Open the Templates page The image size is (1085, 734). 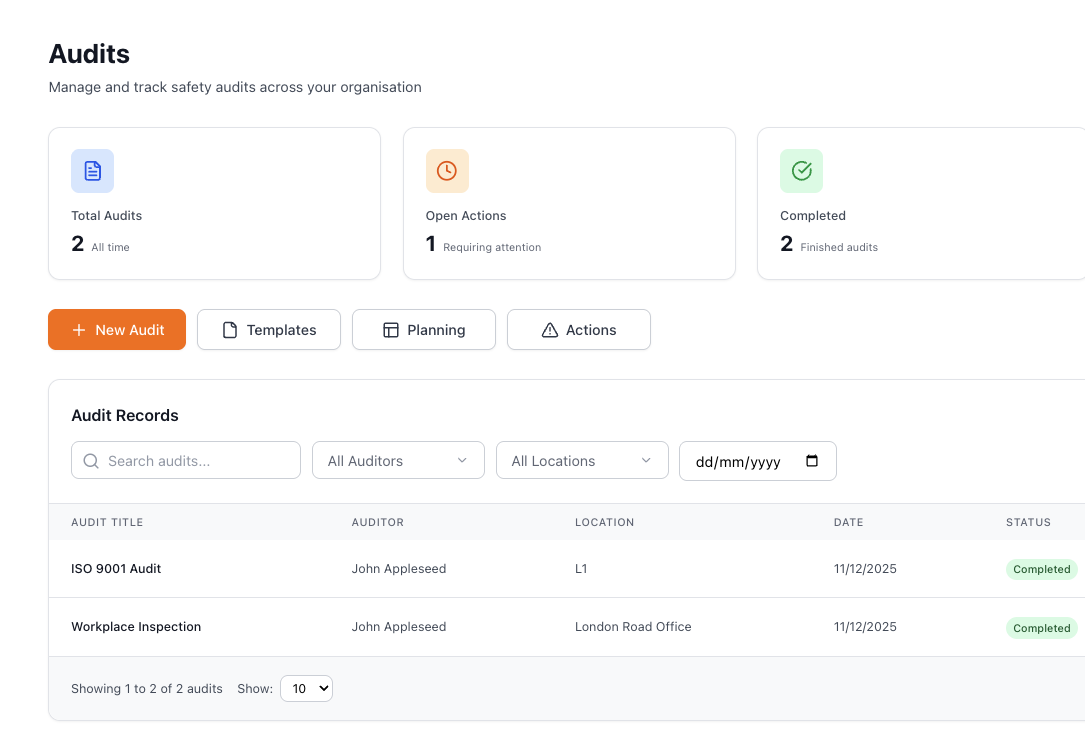(269, 330)
